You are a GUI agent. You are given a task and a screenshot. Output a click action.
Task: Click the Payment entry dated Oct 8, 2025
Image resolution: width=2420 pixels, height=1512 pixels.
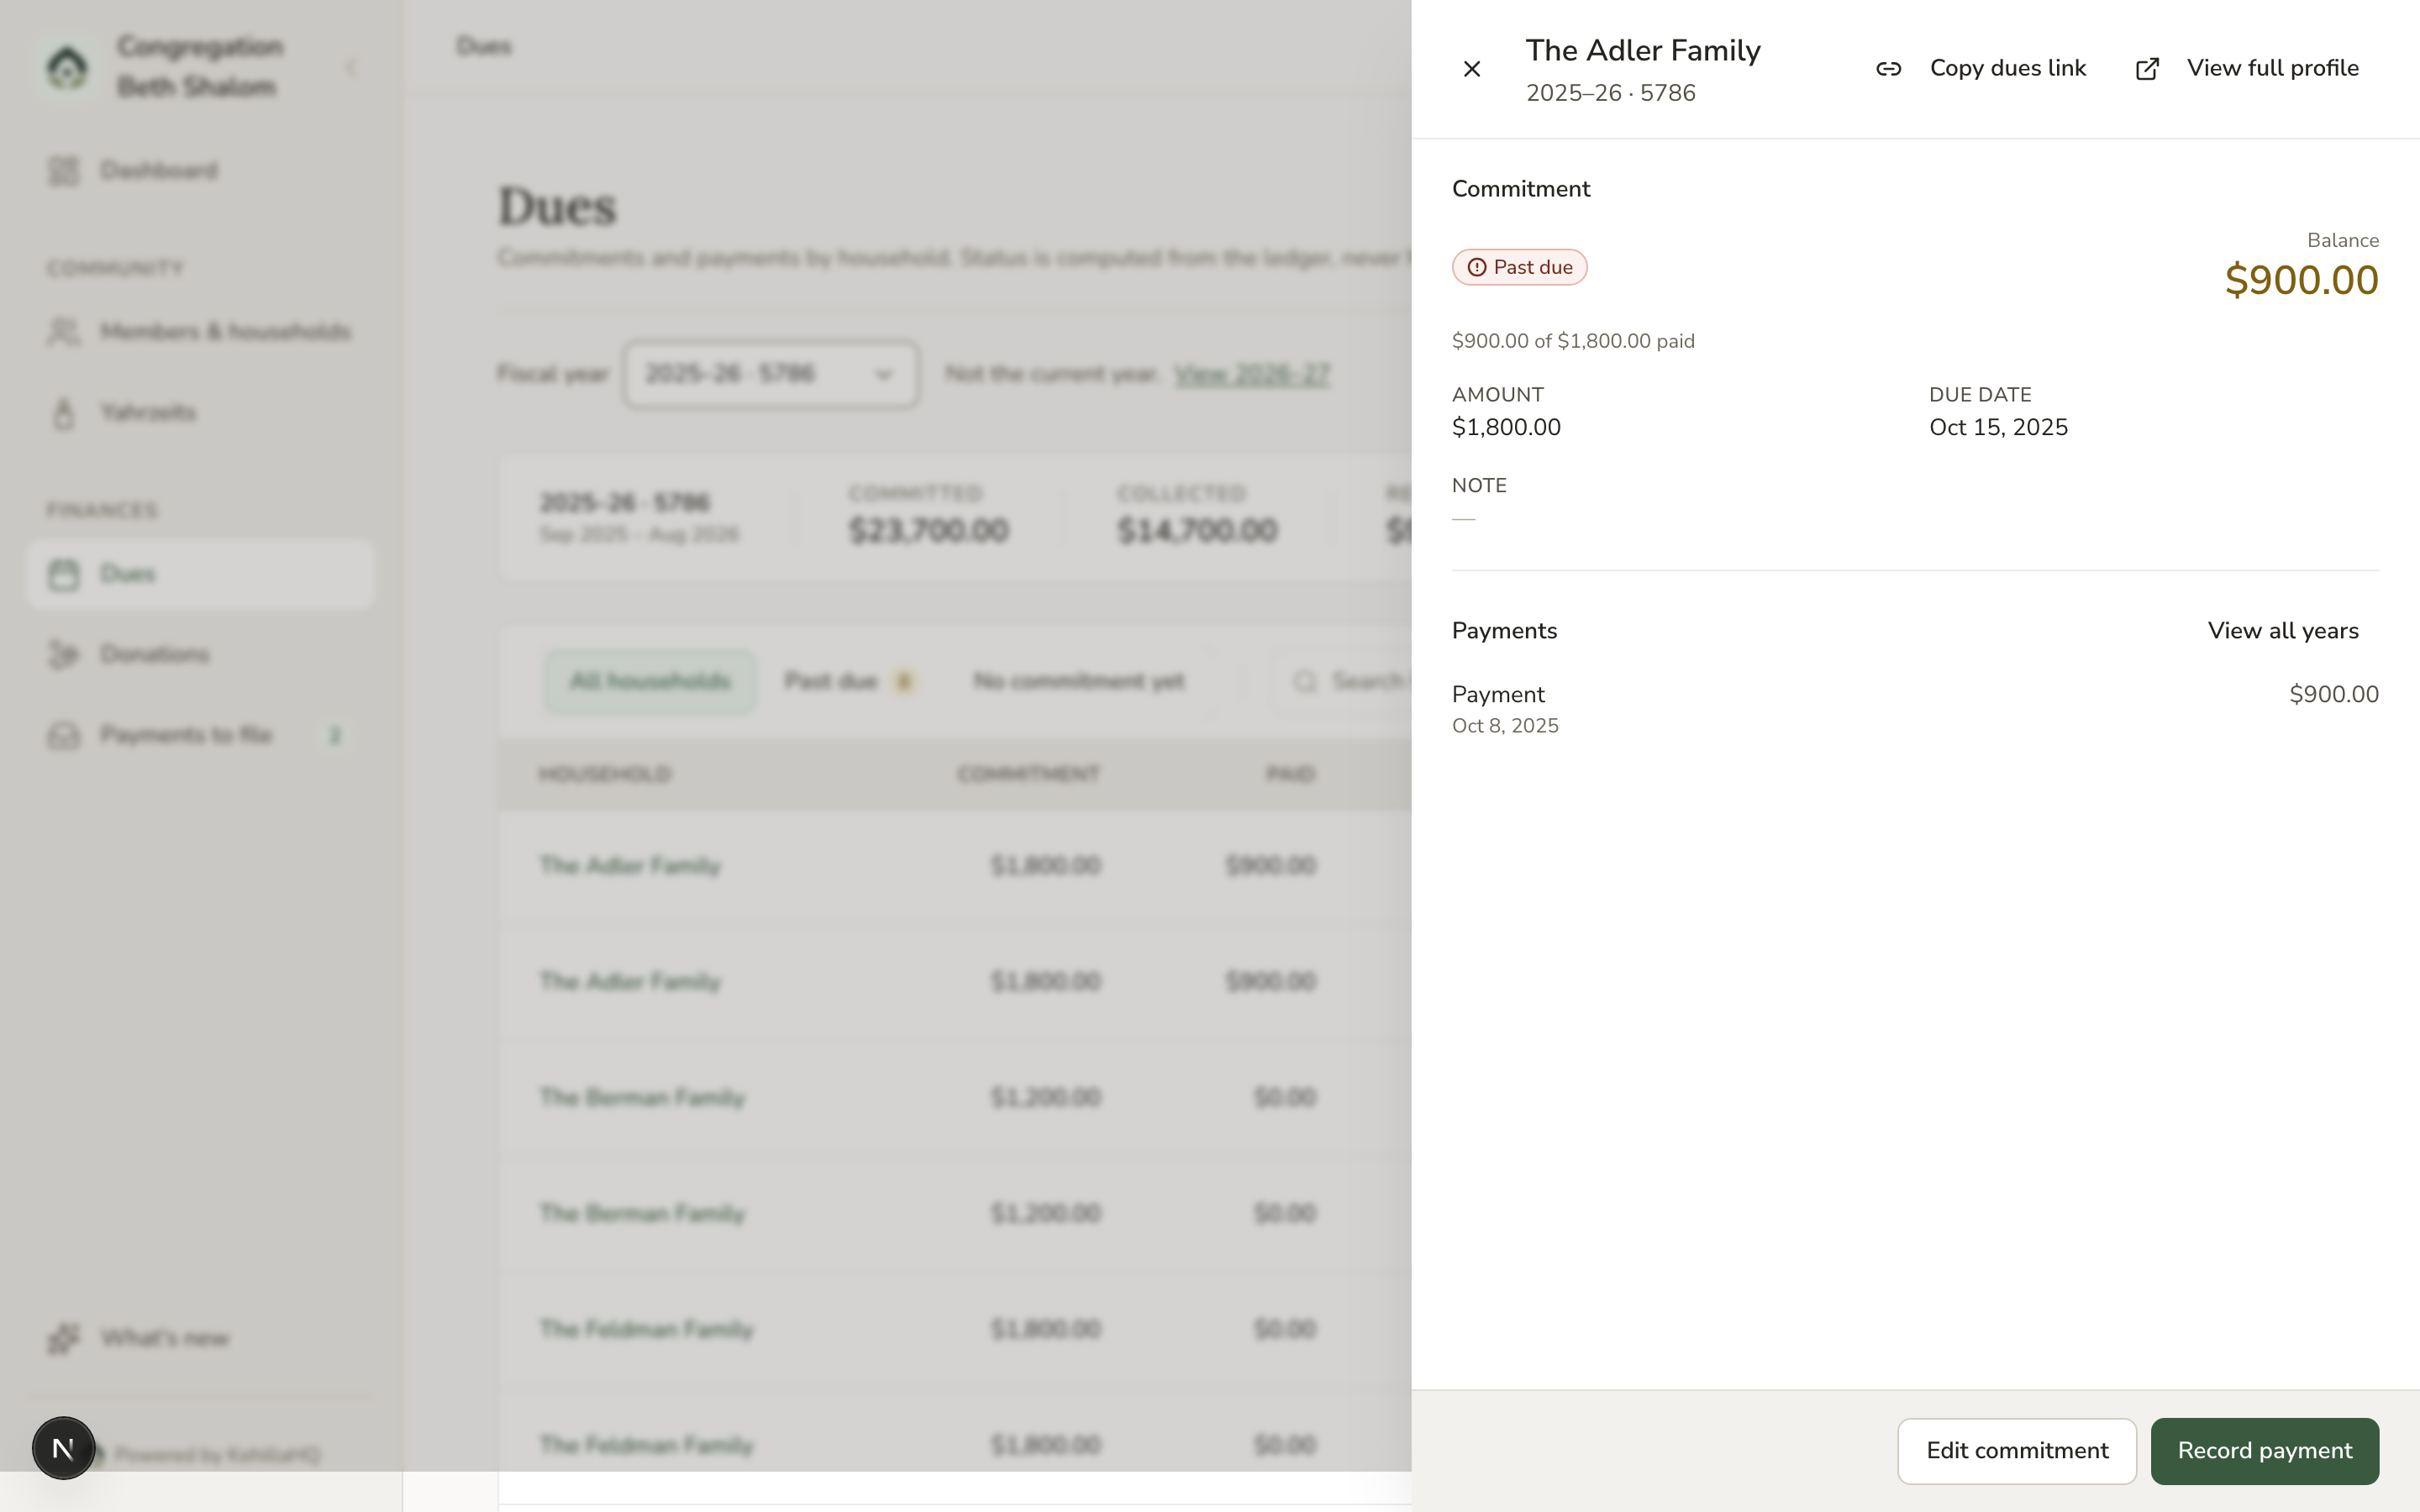[1915, 709]
